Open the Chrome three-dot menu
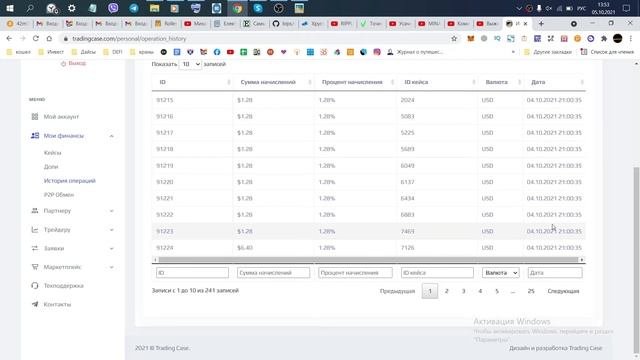Viewport: 640px width, 360px height. coord(631,38)
